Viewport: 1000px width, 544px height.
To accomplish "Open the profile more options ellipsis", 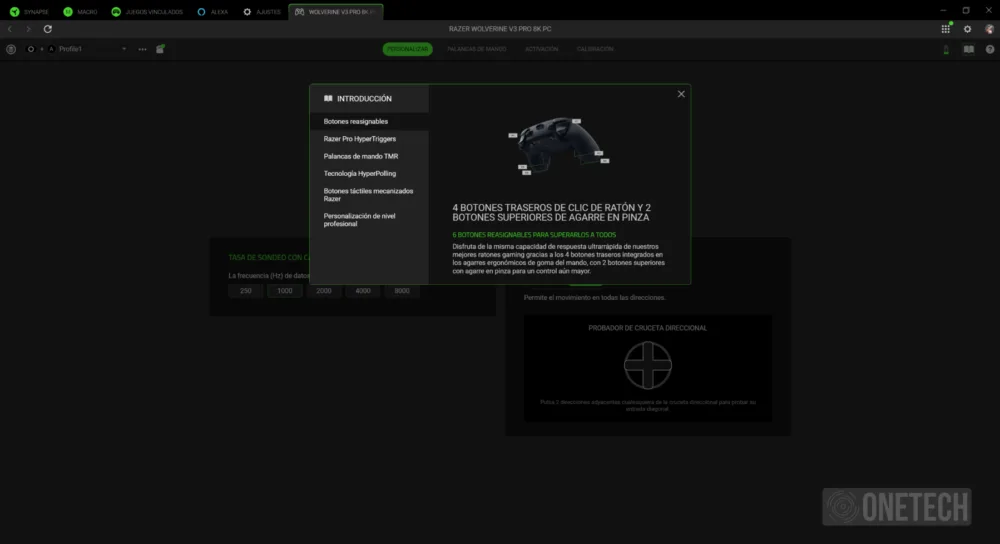I will [142, 49].
